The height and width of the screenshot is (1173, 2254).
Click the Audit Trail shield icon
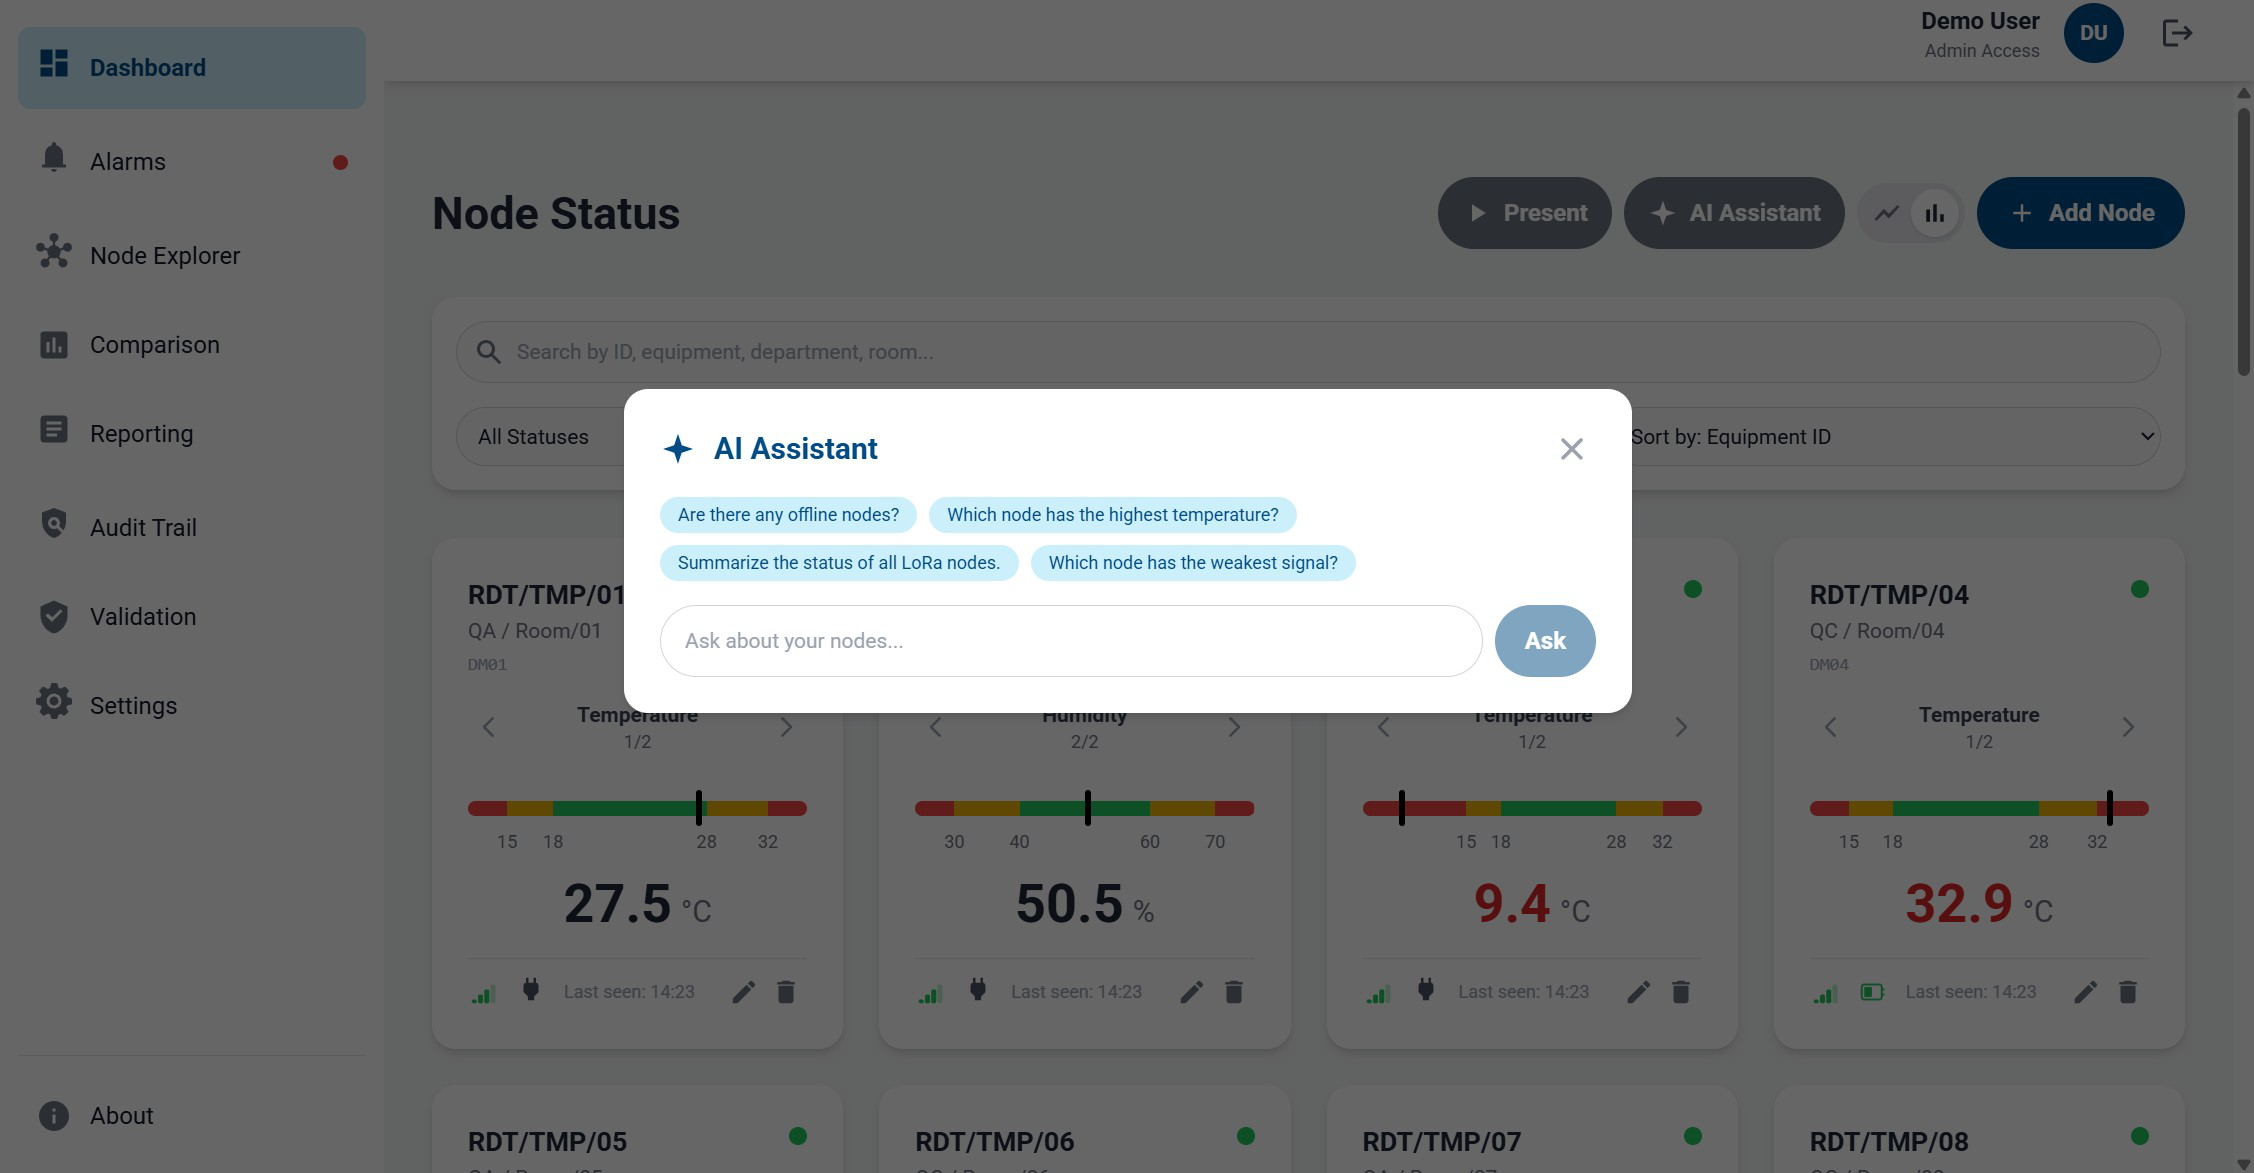[x=54, y=524]
